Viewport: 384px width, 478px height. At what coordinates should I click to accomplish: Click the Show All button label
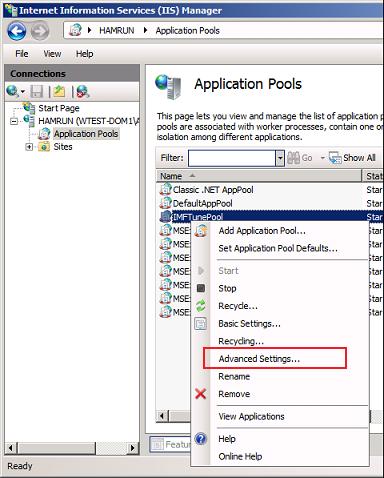point(359,158)
